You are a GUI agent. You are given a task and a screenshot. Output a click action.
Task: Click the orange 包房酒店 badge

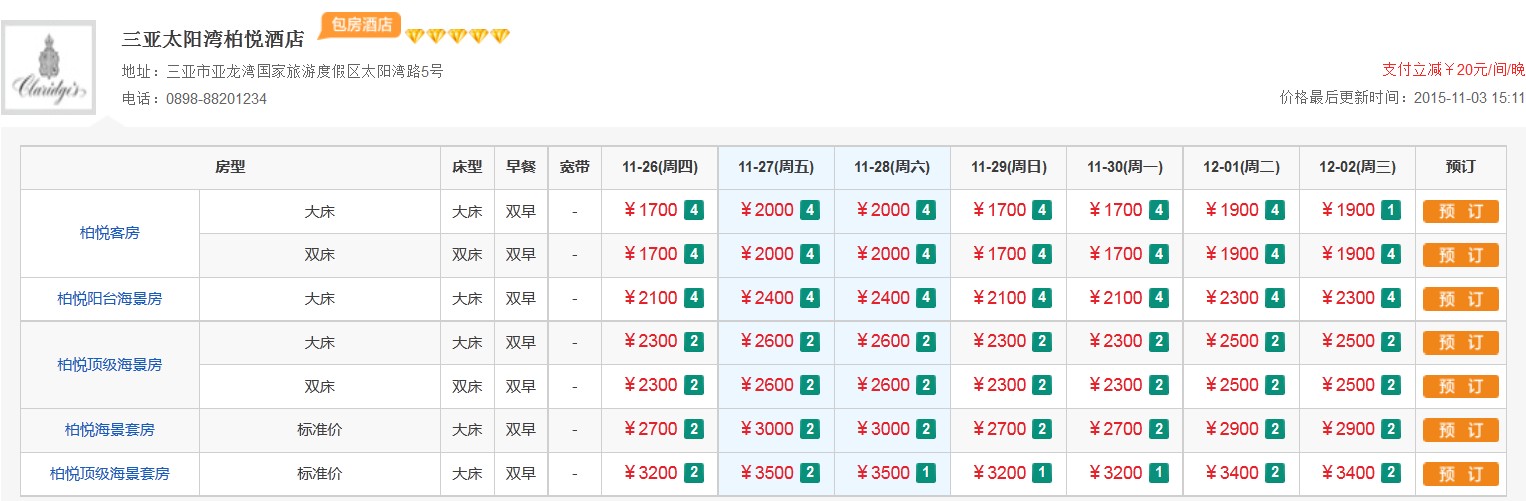tap(360, 25)
